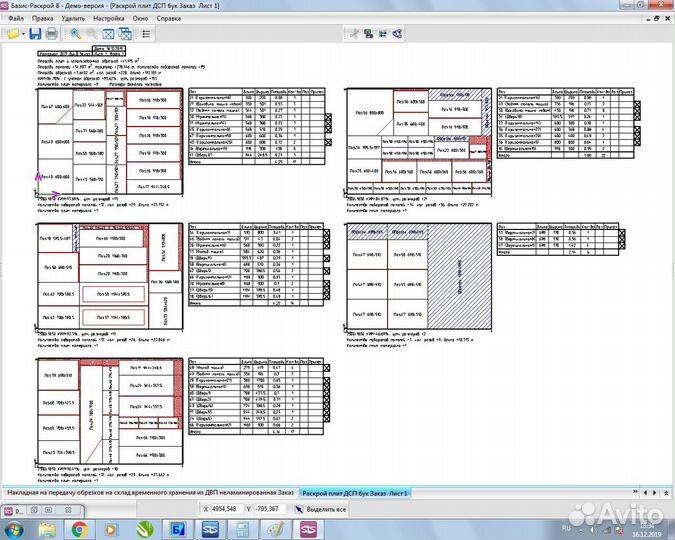
Task: Open the Настройка menu
Action: 108,18
